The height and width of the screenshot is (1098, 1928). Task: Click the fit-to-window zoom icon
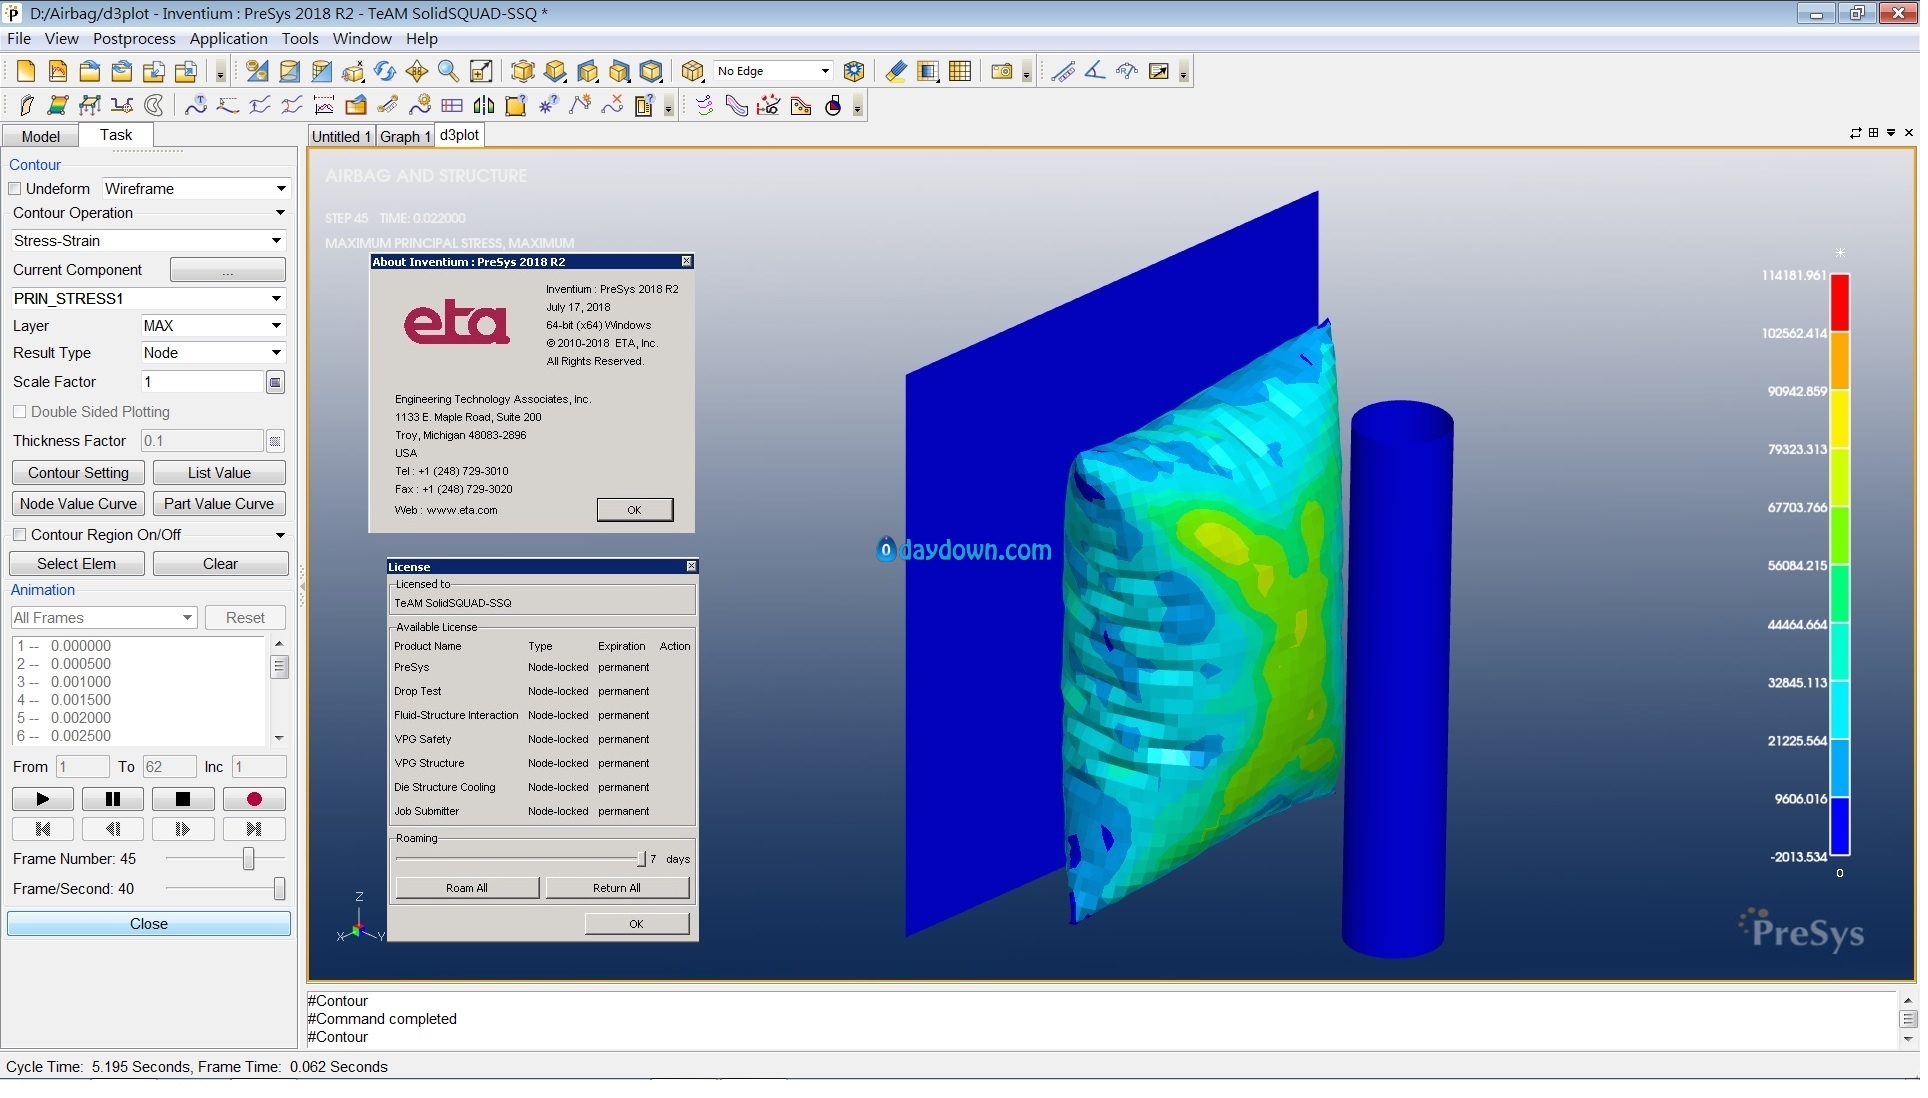[481, 71]
